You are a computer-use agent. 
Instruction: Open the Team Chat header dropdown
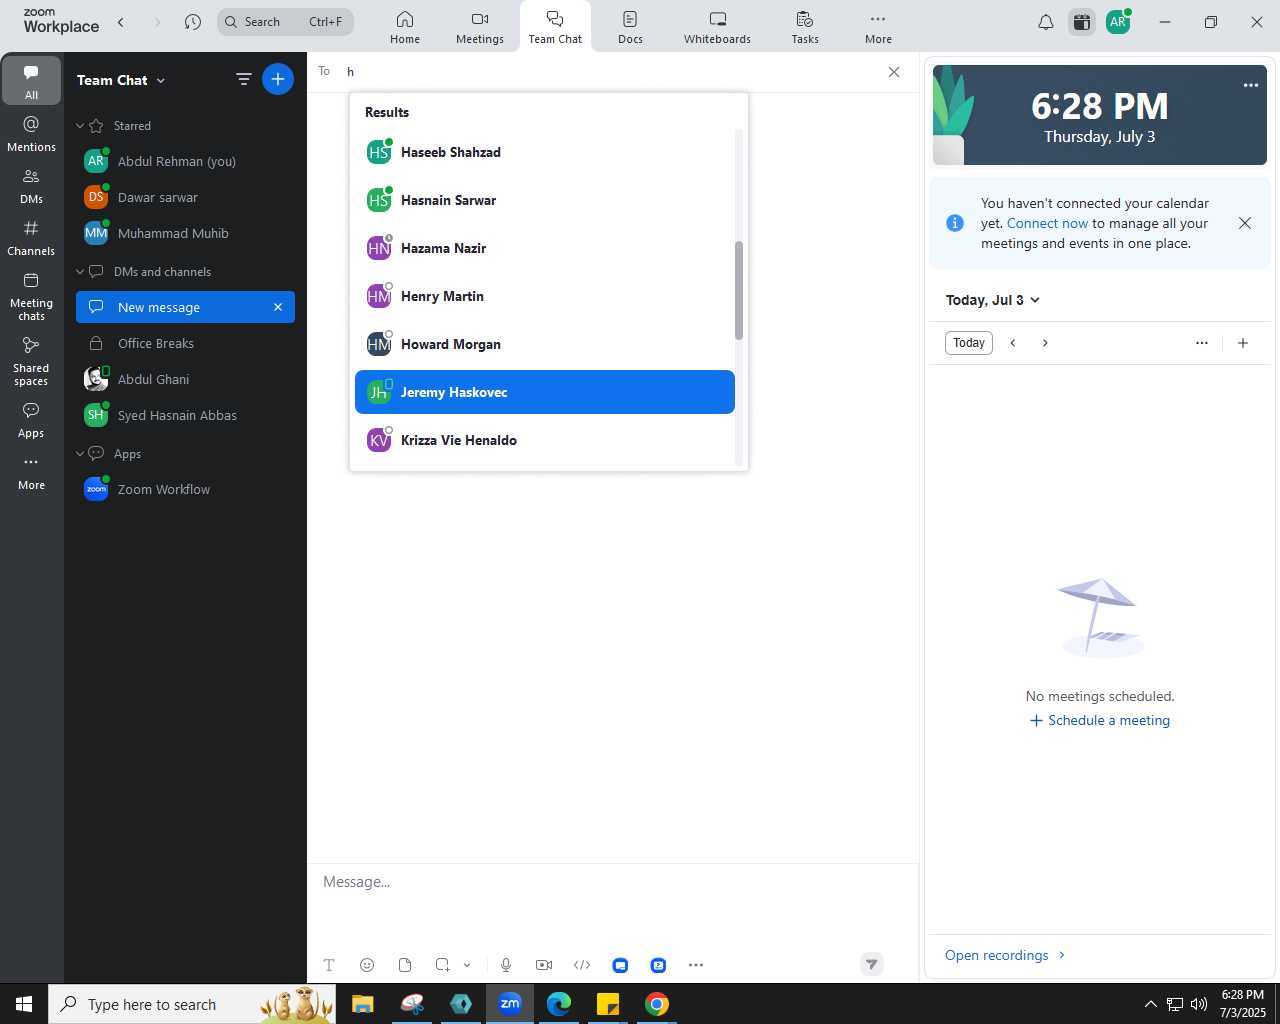161,80
